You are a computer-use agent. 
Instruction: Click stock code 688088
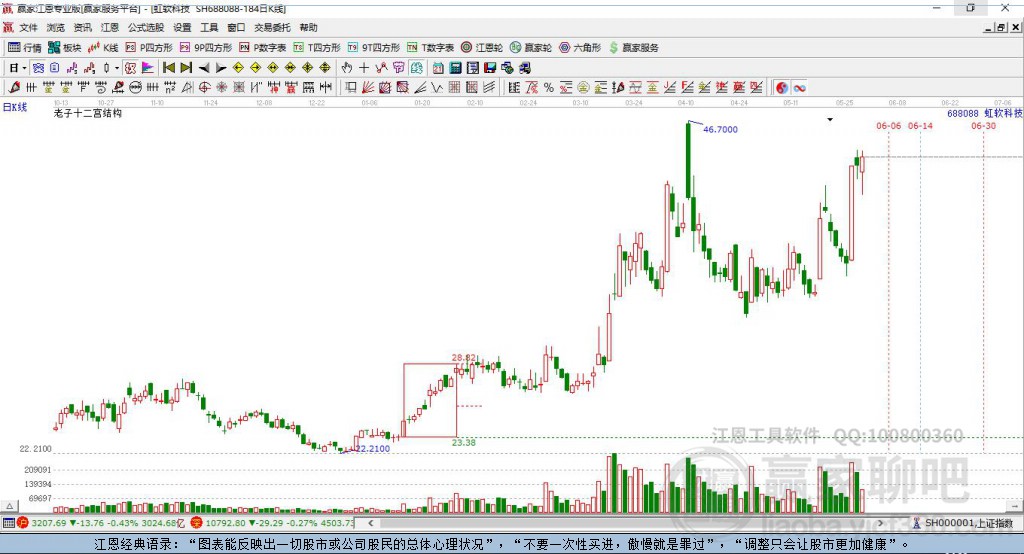(963, 114)
